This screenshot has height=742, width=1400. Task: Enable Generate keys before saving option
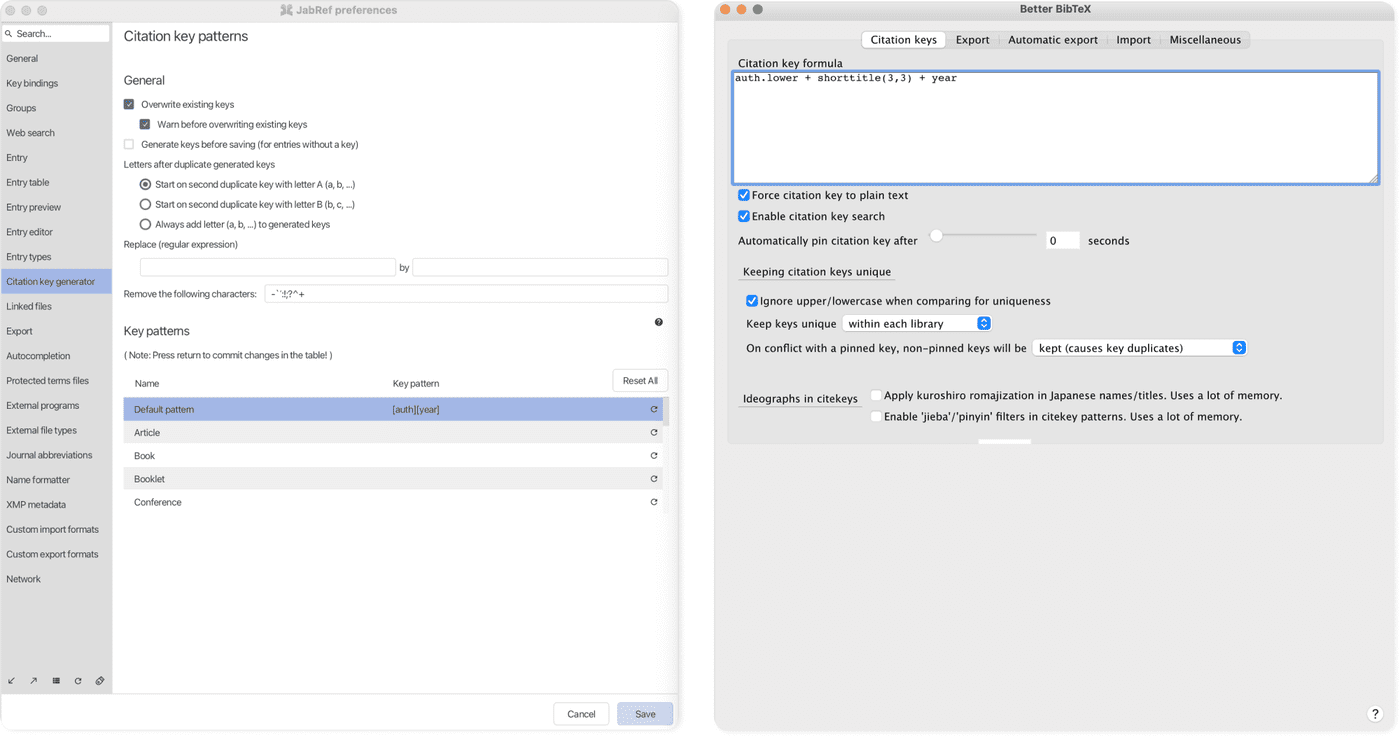click(128, 143)
